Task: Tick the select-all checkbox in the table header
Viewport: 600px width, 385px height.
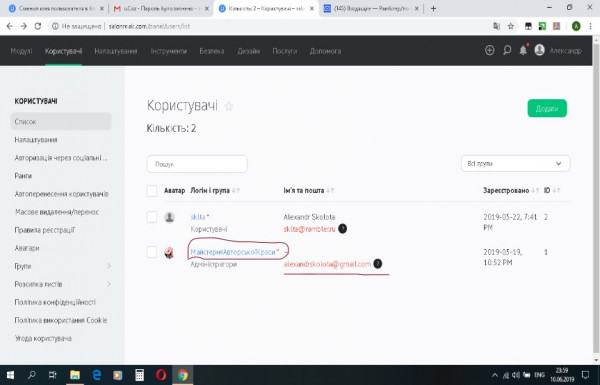Action: [x=152, y=191]
